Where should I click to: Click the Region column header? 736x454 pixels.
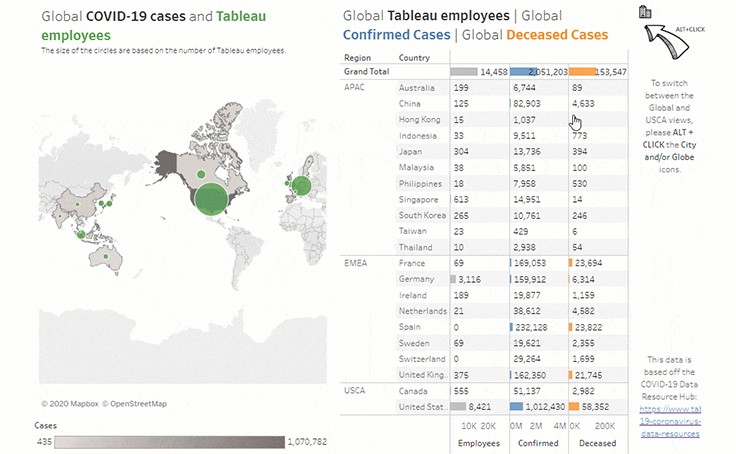tap(357, 57)
